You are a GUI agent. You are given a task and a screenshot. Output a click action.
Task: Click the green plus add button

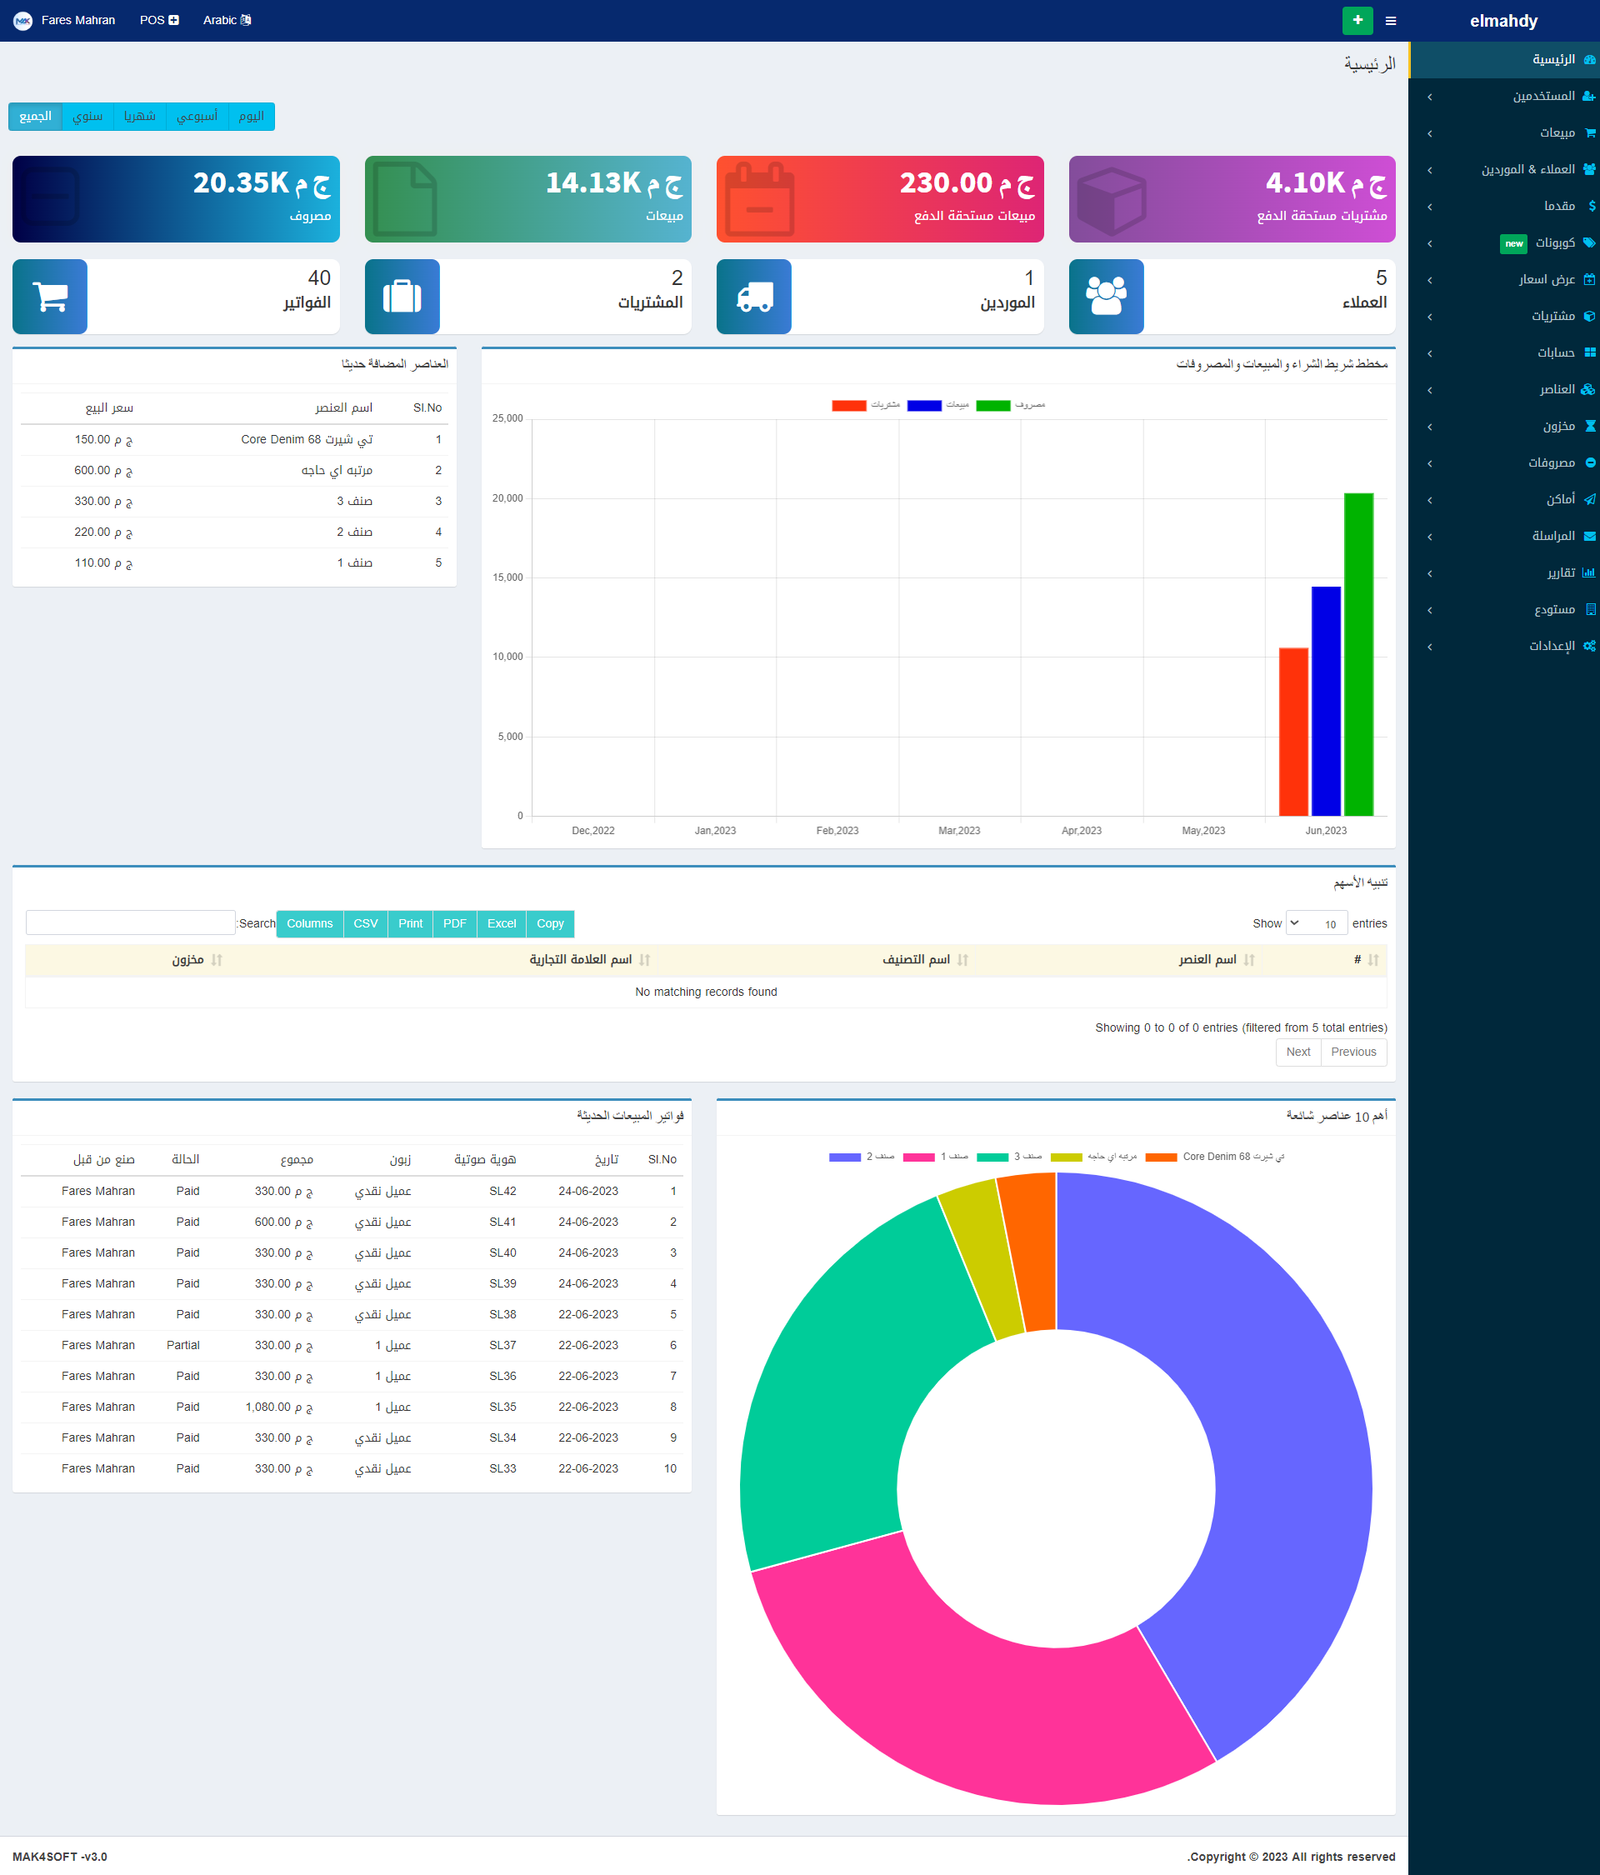[1357, 20]
